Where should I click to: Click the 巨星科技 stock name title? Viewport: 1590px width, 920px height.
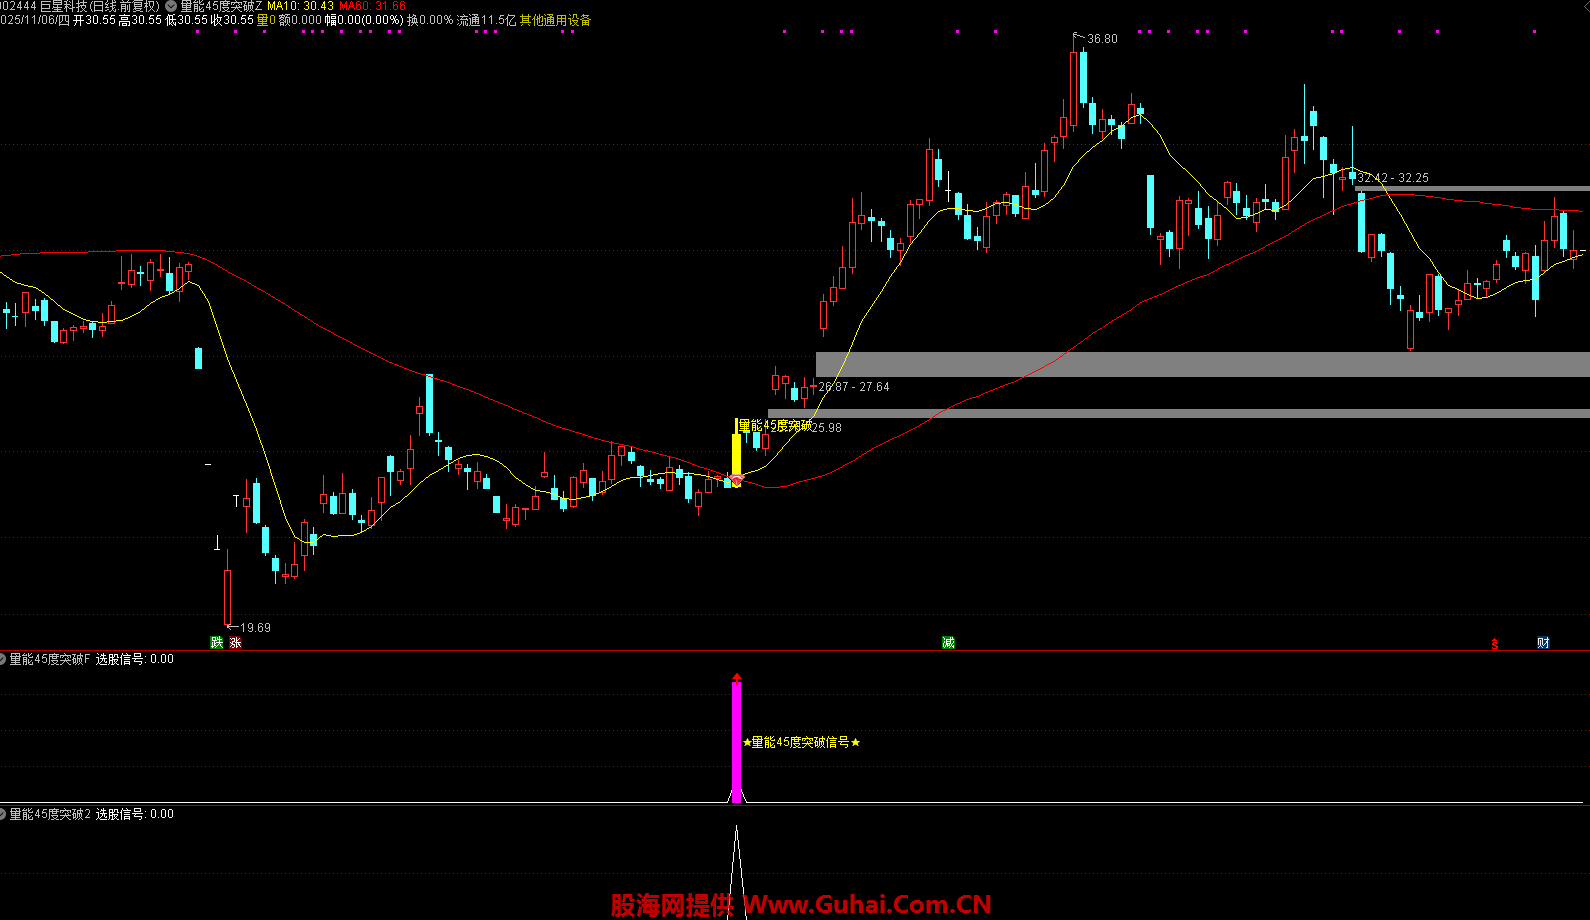coord(63,6)
